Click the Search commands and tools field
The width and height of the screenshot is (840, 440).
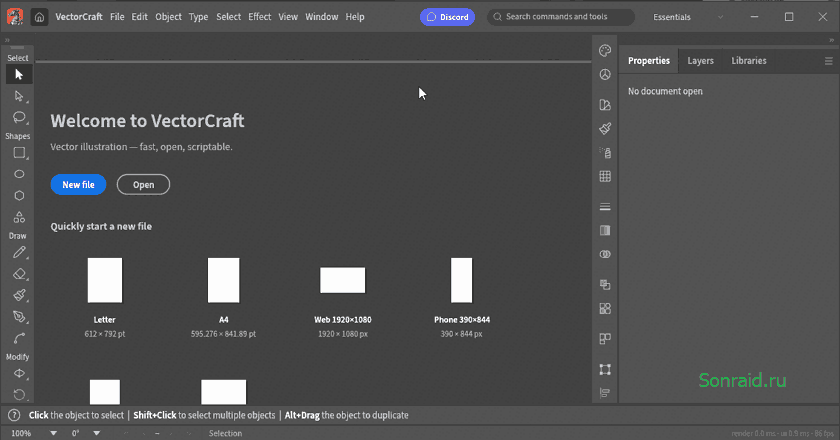560,17
